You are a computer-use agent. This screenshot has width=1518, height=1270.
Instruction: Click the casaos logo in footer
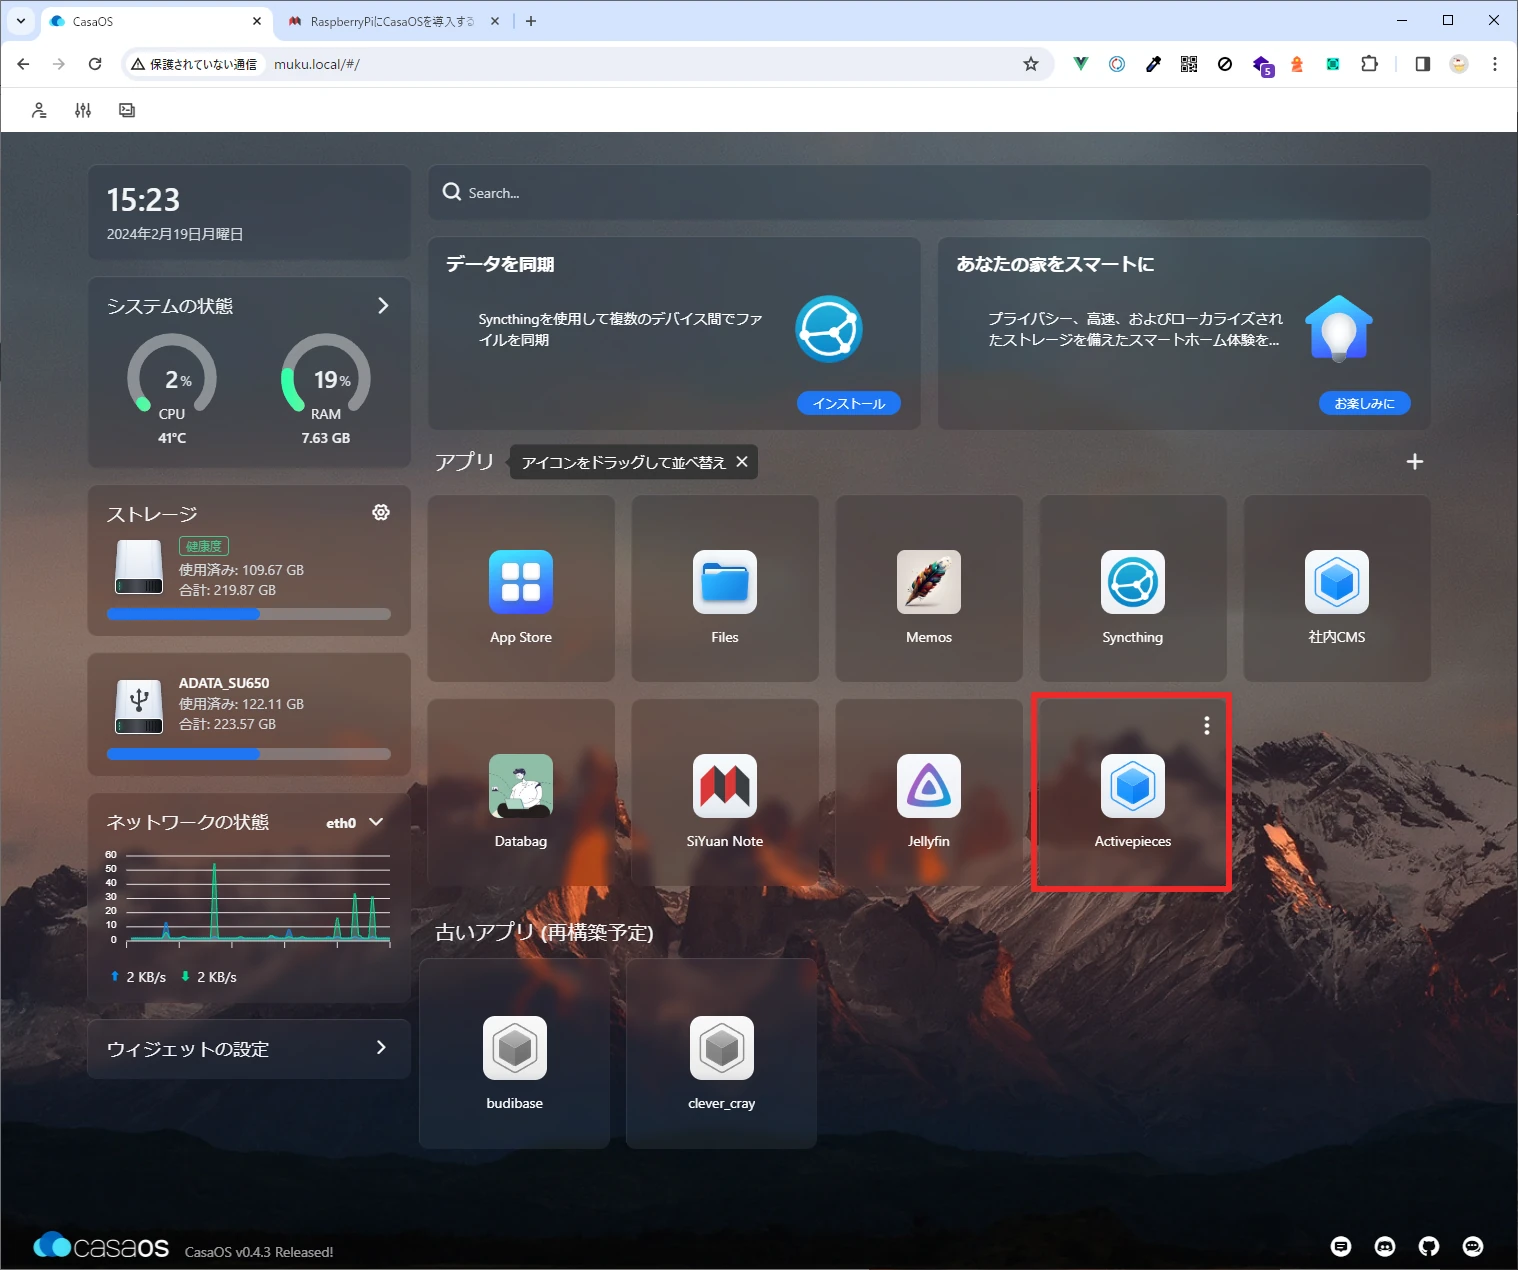pyautogui.click(x=101, y=1246)
